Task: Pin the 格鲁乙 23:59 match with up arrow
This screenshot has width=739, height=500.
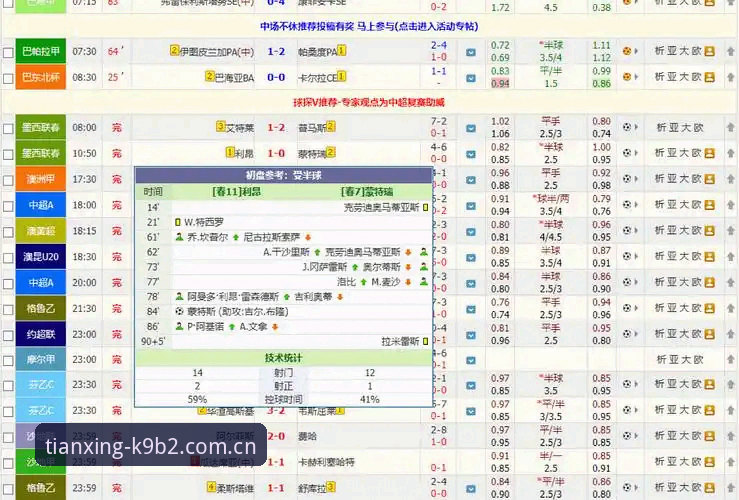Action: tap(731, 488)
